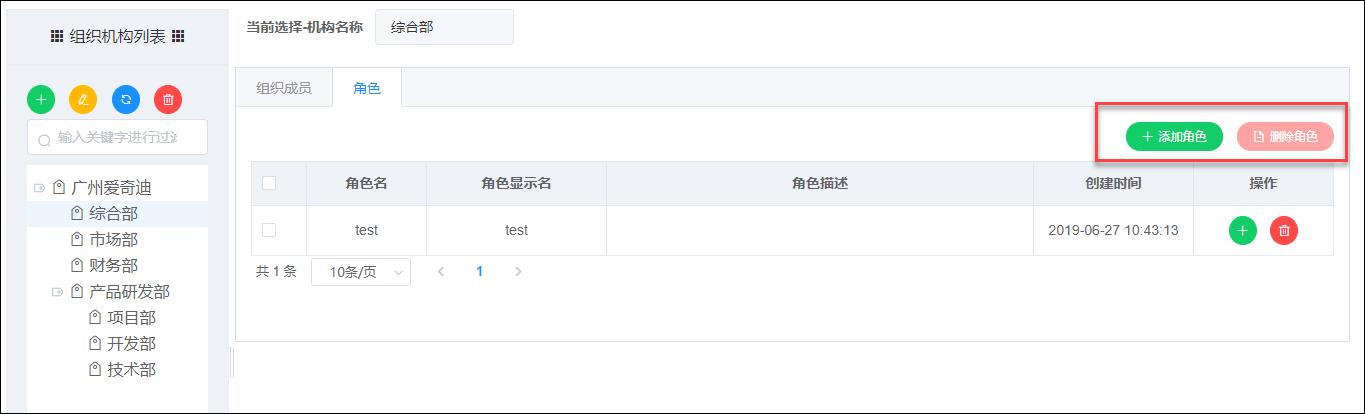Viewport: 1365px width, 414px height.
Task: Toggle the select-all checkbox in table header
Action: click(x=268, y=183)
